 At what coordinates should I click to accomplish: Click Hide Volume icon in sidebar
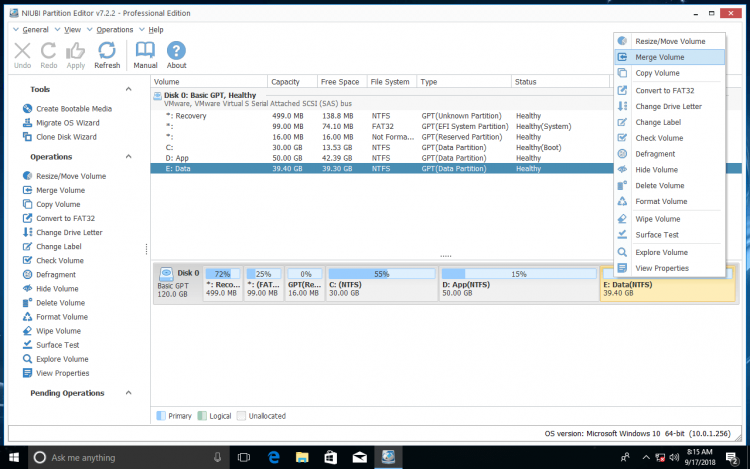click(27, 288)
